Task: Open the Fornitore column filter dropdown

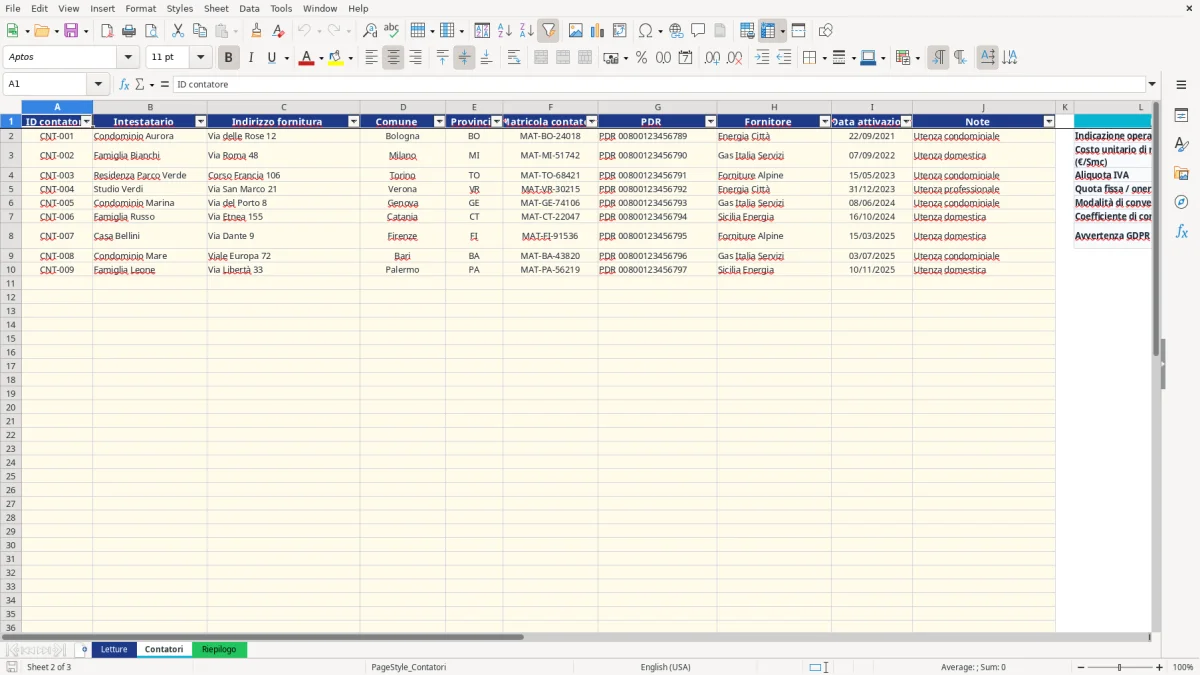Action: 825,122
